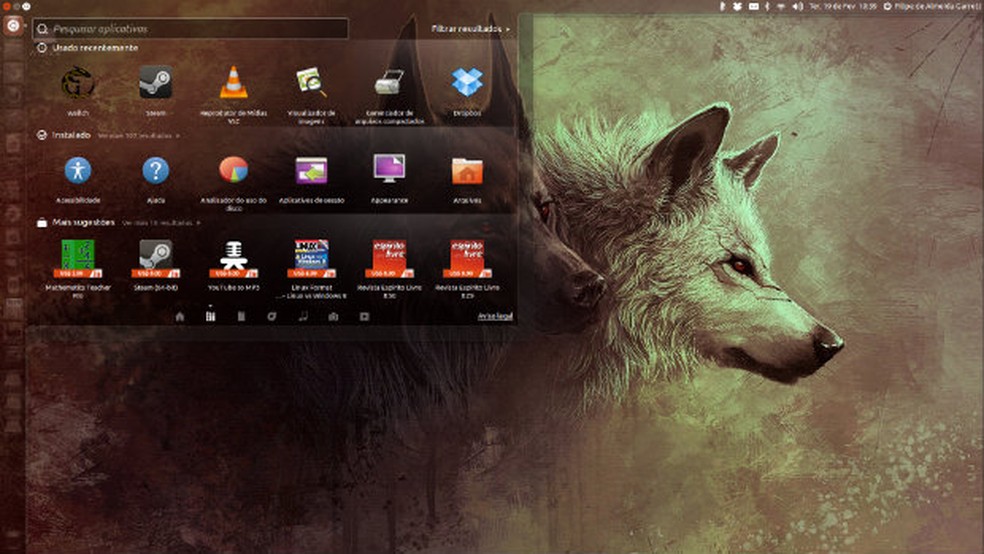
Task: Expand more results for Instalado section
Action: pos(138,135)
